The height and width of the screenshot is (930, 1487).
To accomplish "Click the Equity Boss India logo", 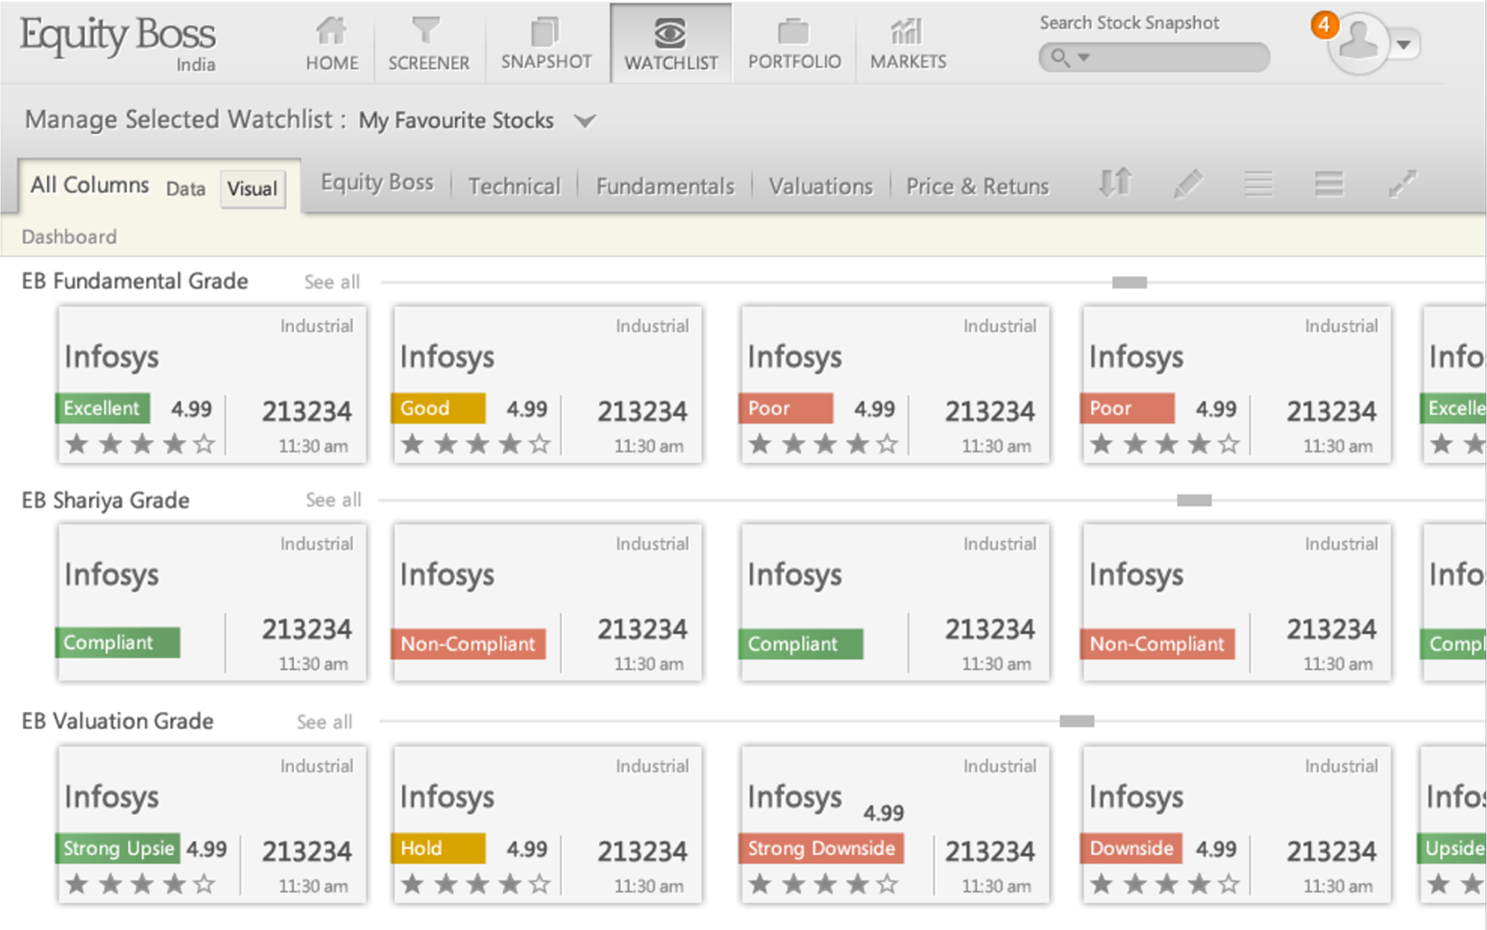I will tap(118, 44).
